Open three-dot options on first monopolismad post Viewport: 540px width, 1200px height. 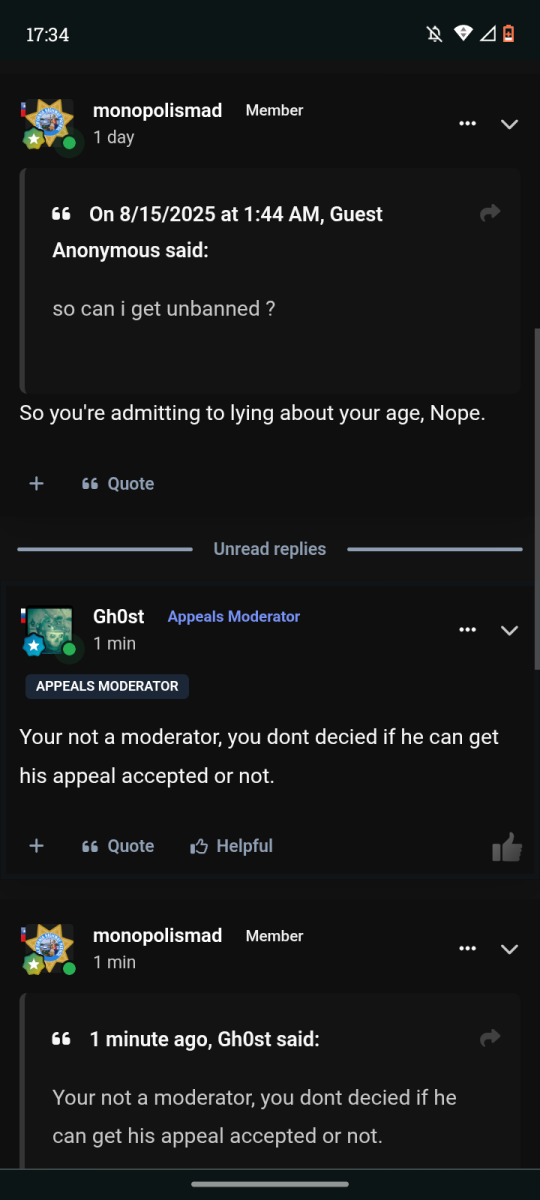467,124
